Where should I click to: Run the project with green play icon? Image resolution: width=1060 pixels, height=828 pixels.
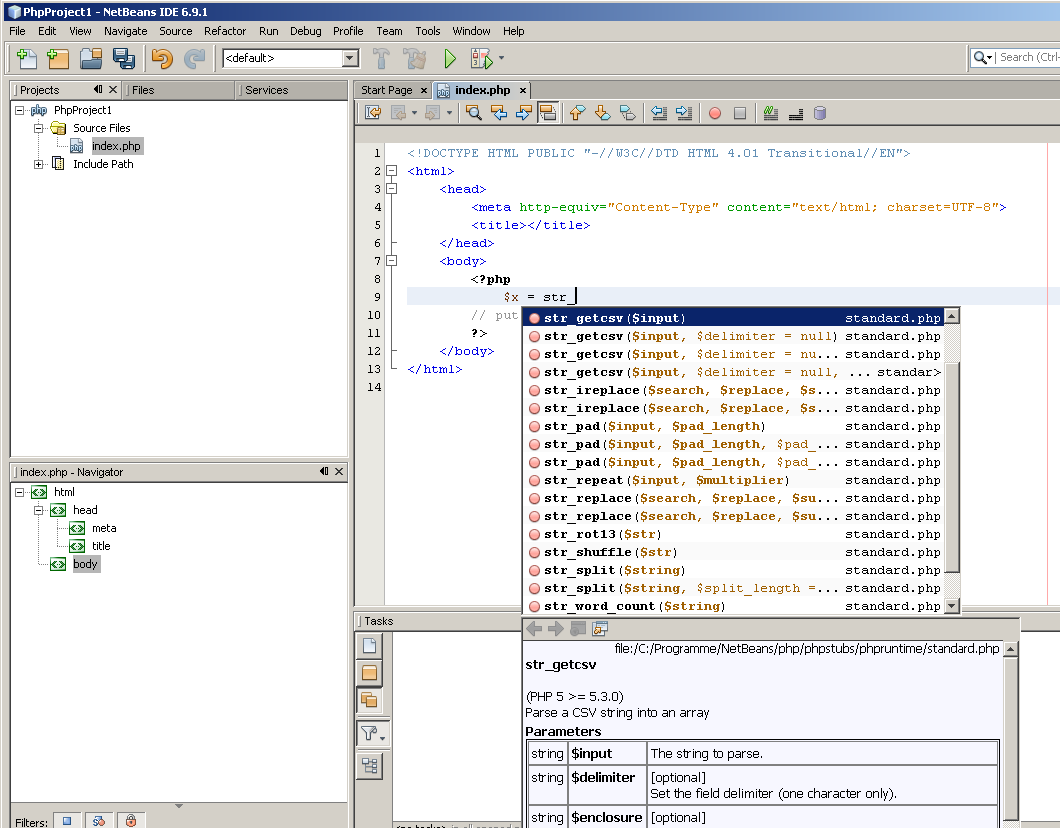click(450, 59)
